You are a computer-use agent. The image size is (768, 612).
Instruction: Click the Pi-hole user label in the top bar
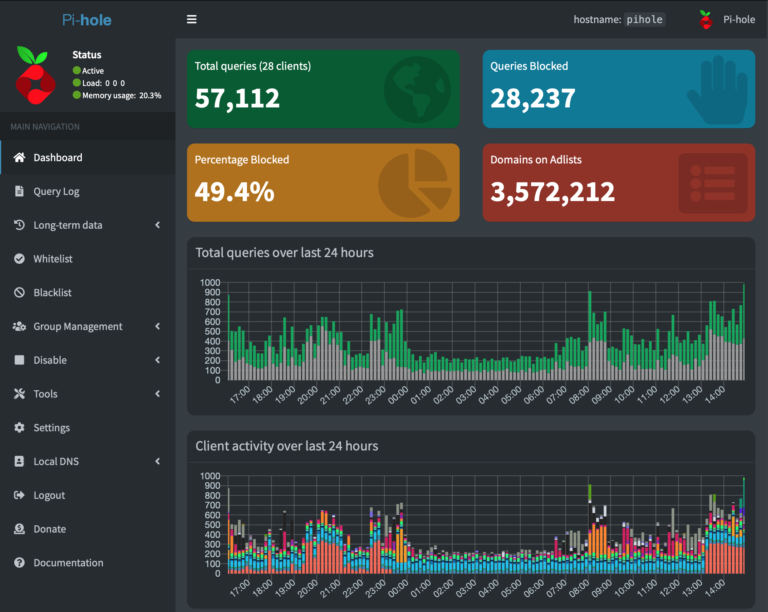pos(739,20)
